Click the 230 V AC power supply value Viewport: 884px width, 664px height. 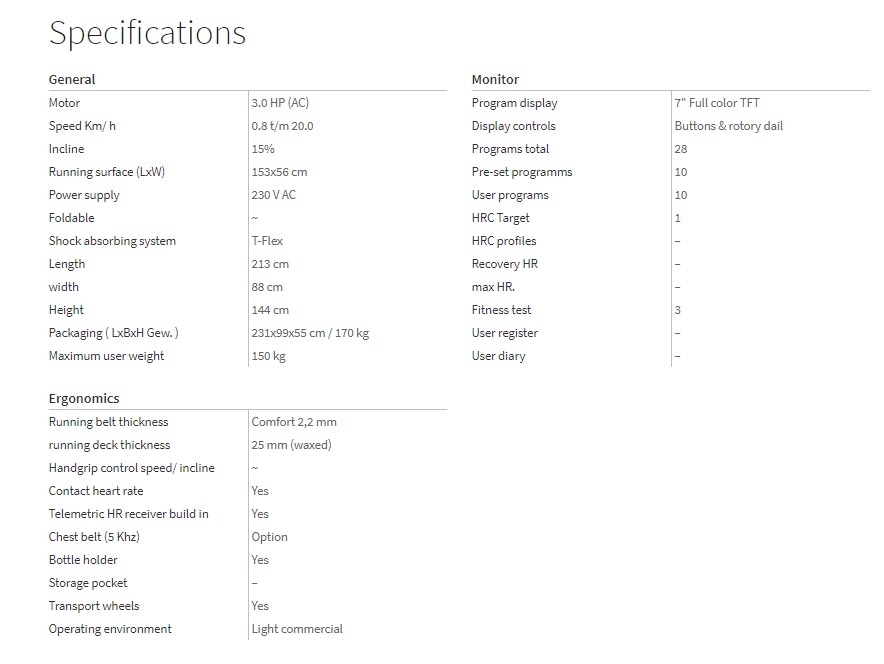pyautogui.click(x=274, y=195)
